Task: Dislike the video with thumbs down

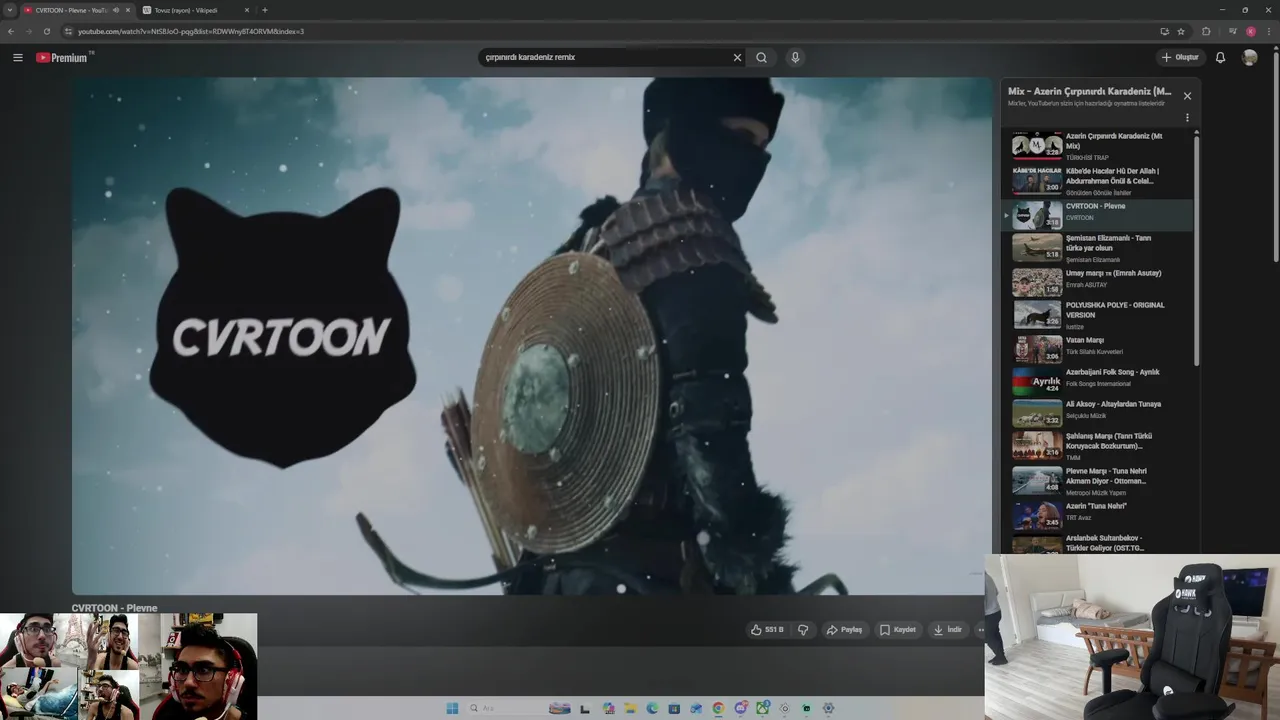Action: click(x=803, y=630)
